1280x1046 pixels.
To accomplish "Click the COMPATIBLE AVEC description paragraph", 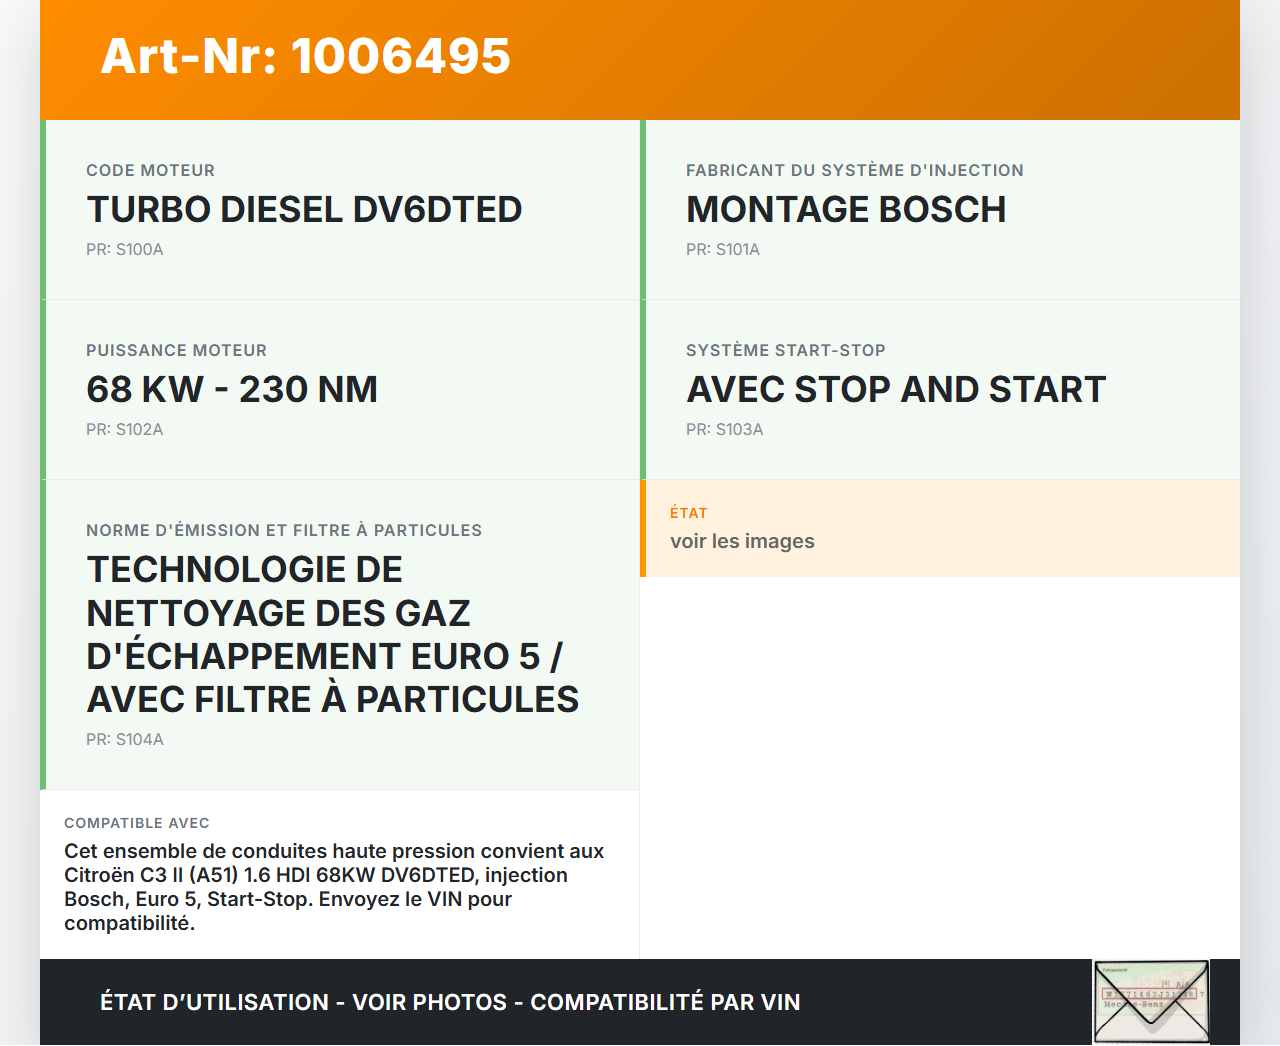I will [x=334, y=887].
